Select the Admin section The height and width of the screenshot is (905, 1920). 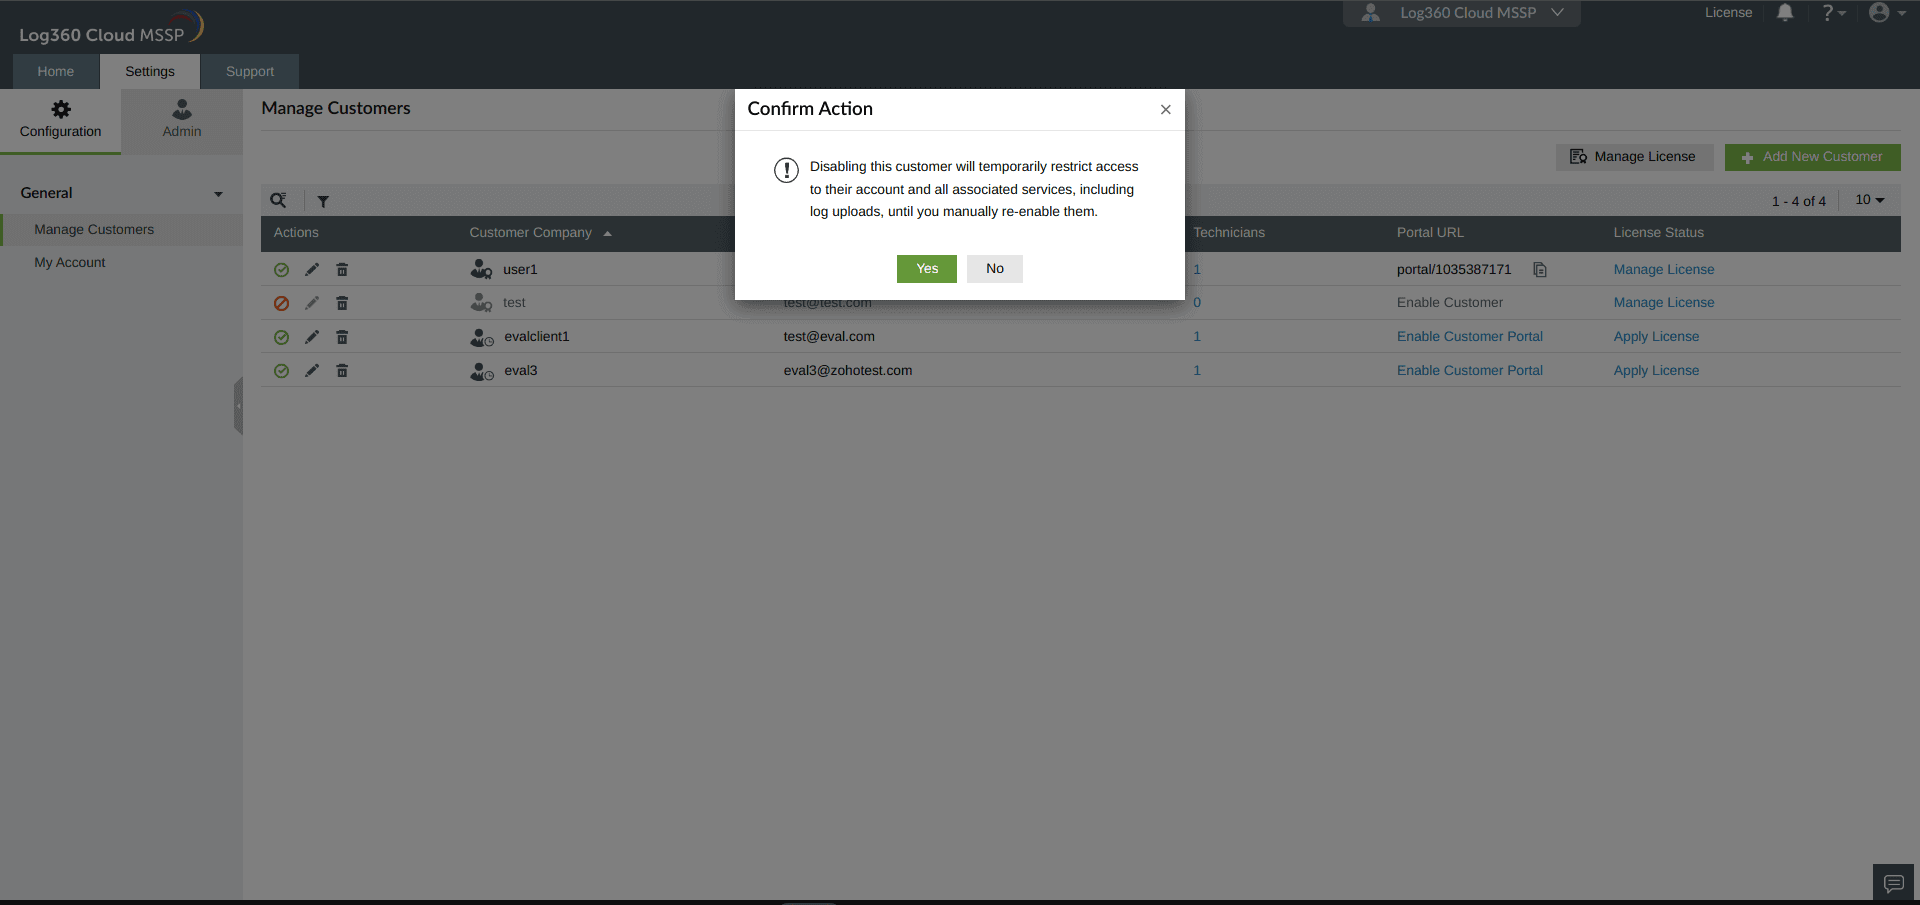(182, 120)
